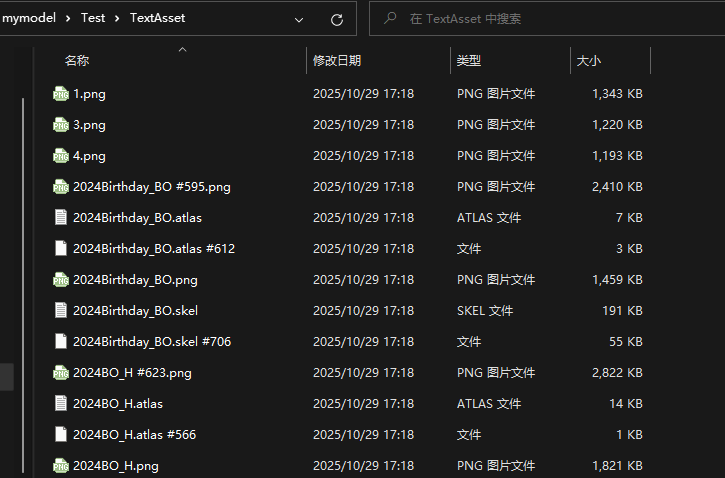The image size is (725, 478).
Task: Open the address bar history dropdown
Action: (299, 19)
